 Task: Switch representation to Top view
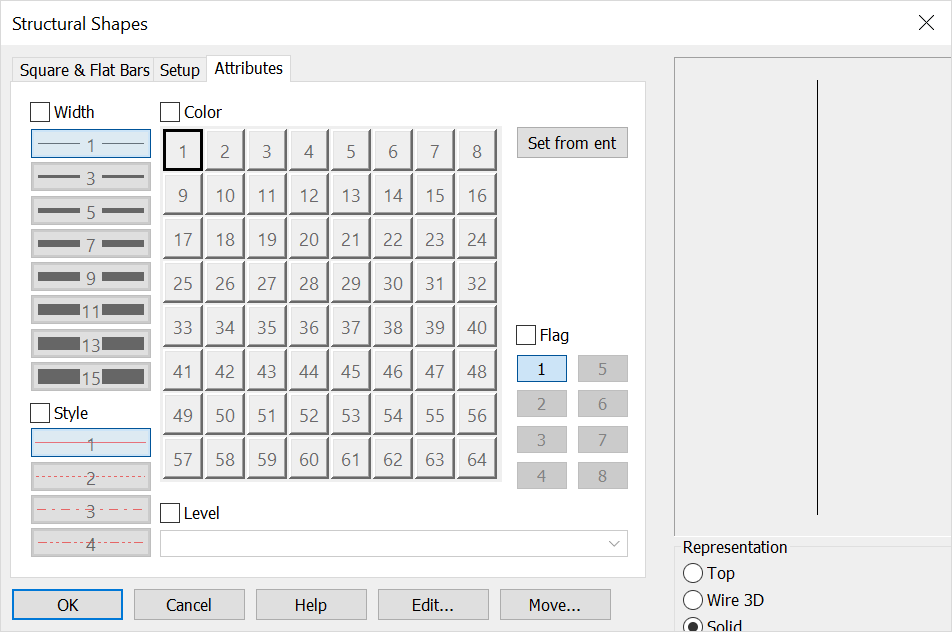[694, 573]
